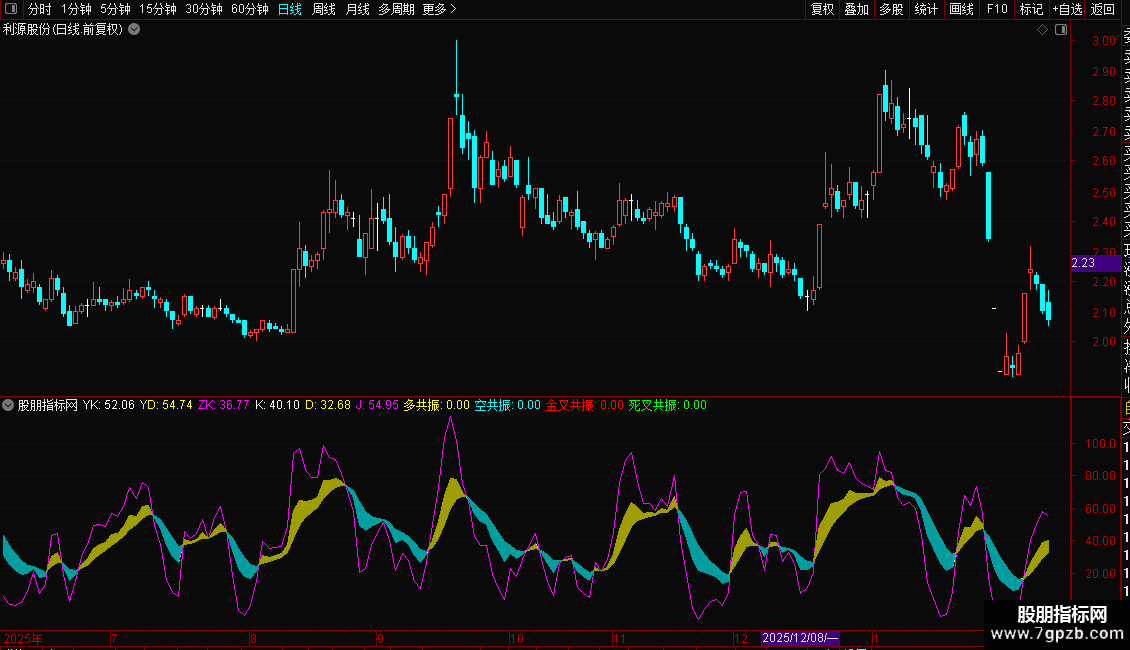This screenshot has height=650, width=1130.
Task: Select the 5分钟 period tab
Action: [115, 9]
